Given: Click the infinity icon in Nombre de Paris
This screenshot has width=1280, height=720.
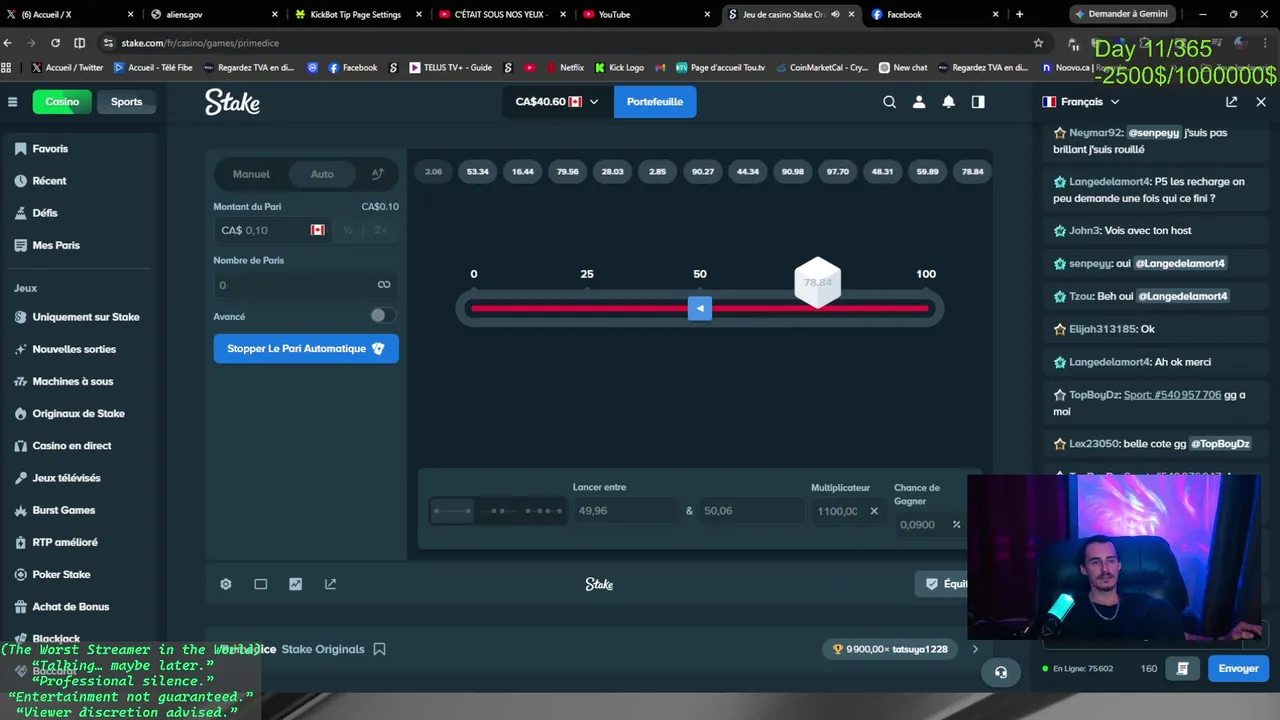Looking at the screenshot, I should pyautogui.click(x=384, y=285).
